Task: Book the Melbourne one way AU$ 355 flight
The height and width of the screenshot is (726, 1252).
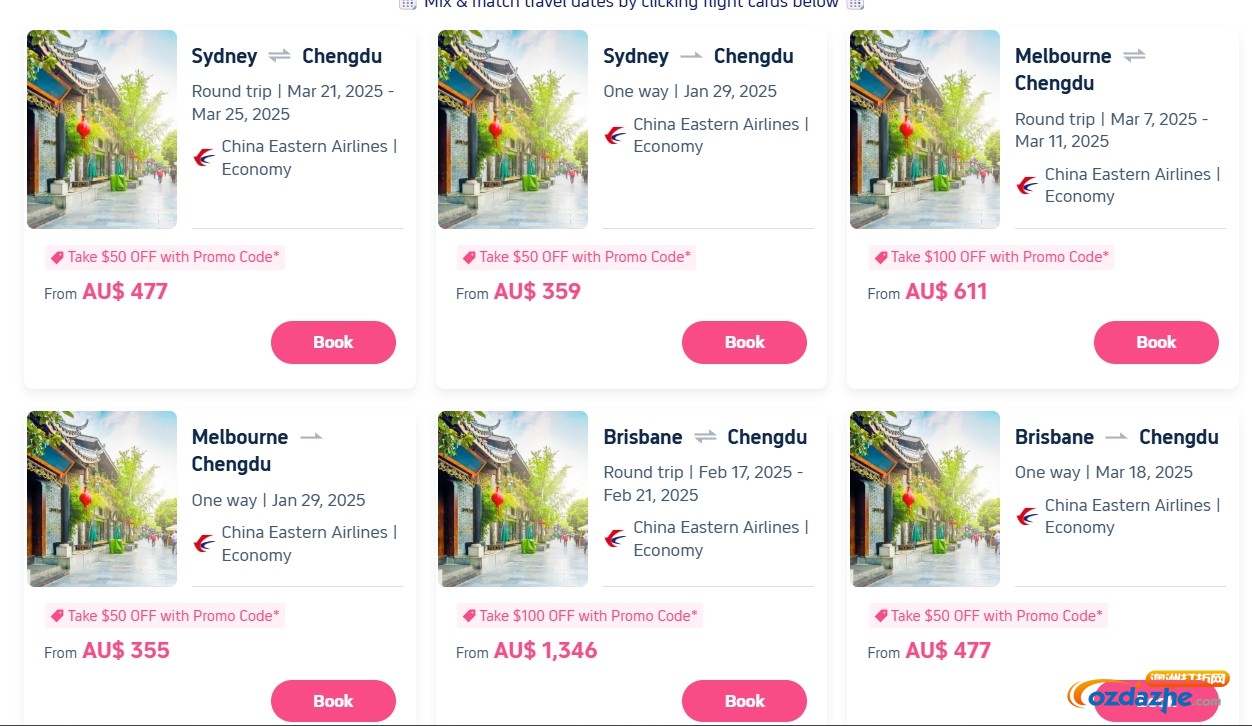Action: pyautogui.click(x=333, y=701)
